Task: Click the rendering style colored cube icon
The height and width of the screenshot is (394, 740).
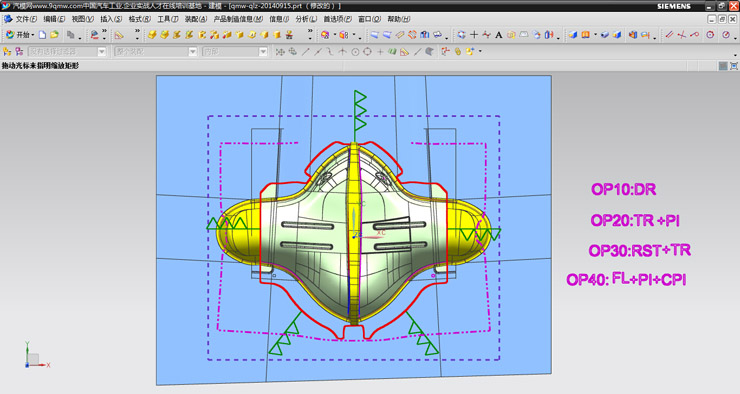Action: tap(344, 35)
